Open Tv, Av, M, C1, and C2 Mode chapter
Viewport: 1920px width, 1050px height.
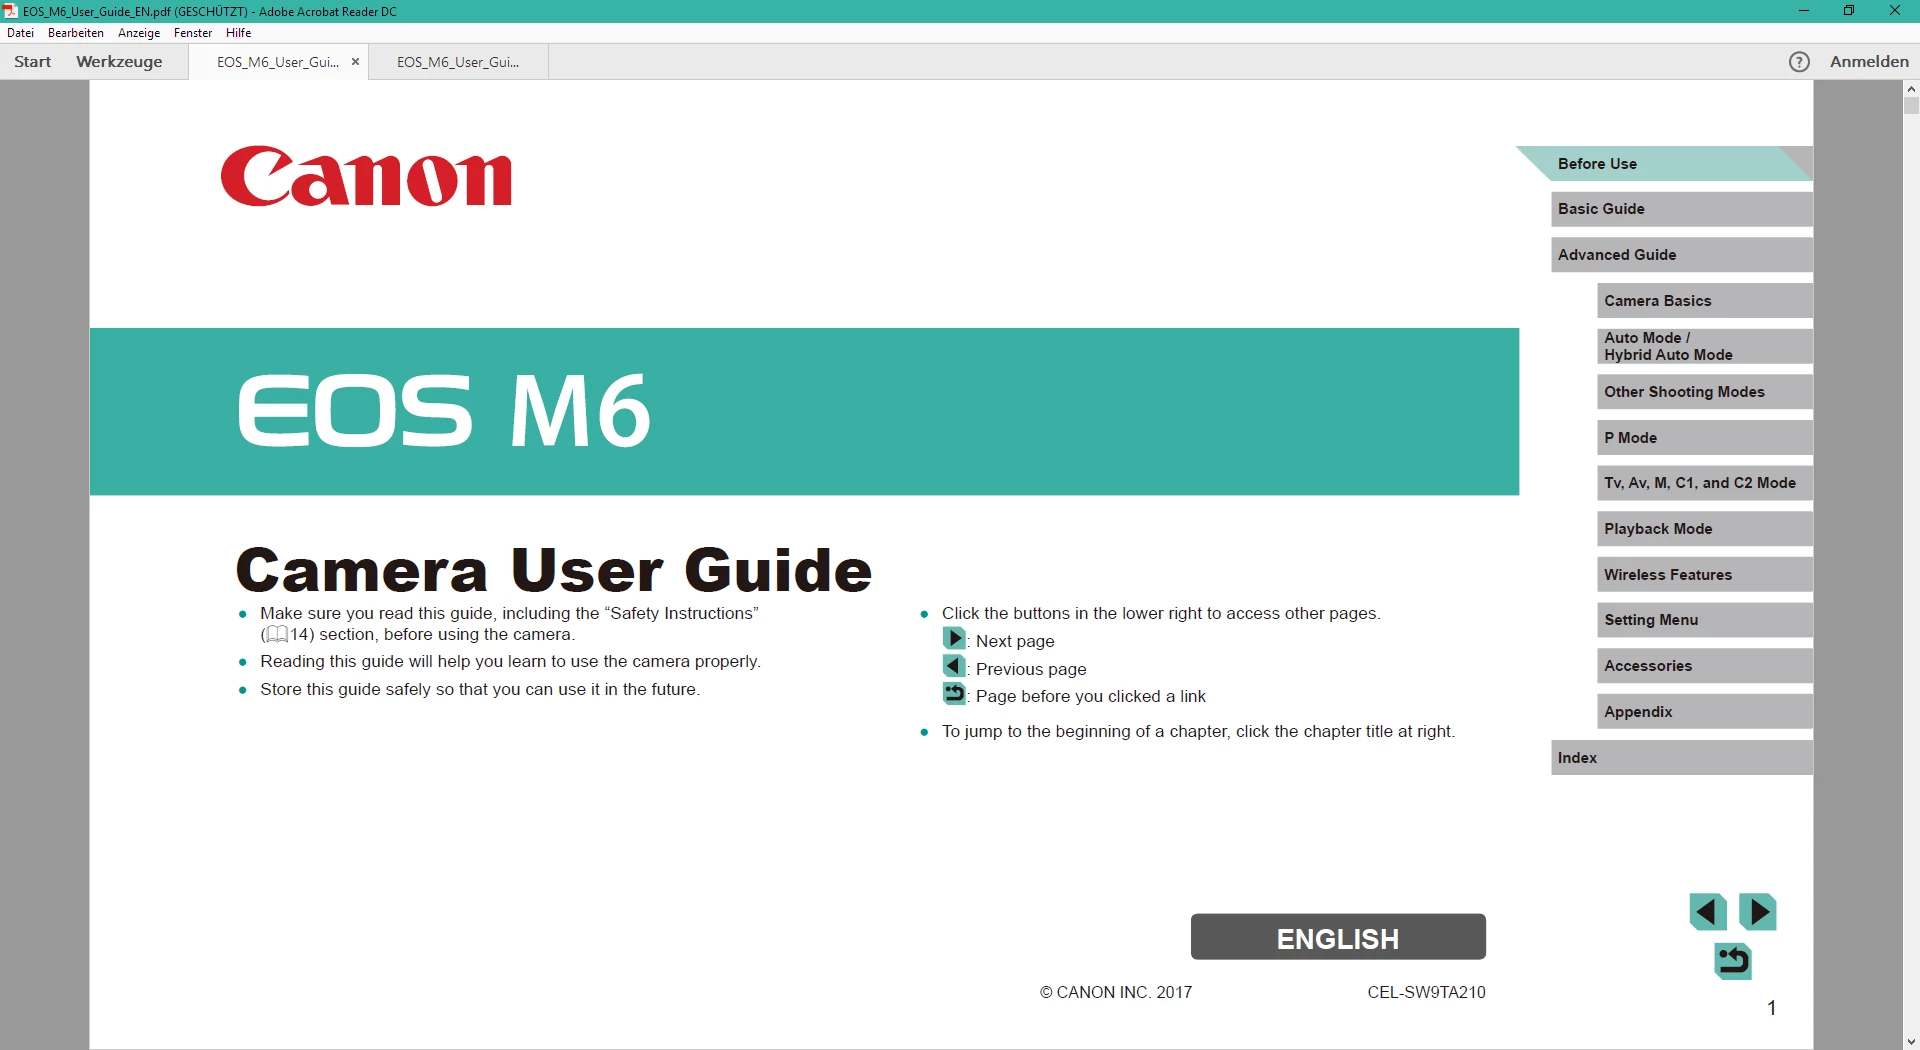pos(1705,483)
